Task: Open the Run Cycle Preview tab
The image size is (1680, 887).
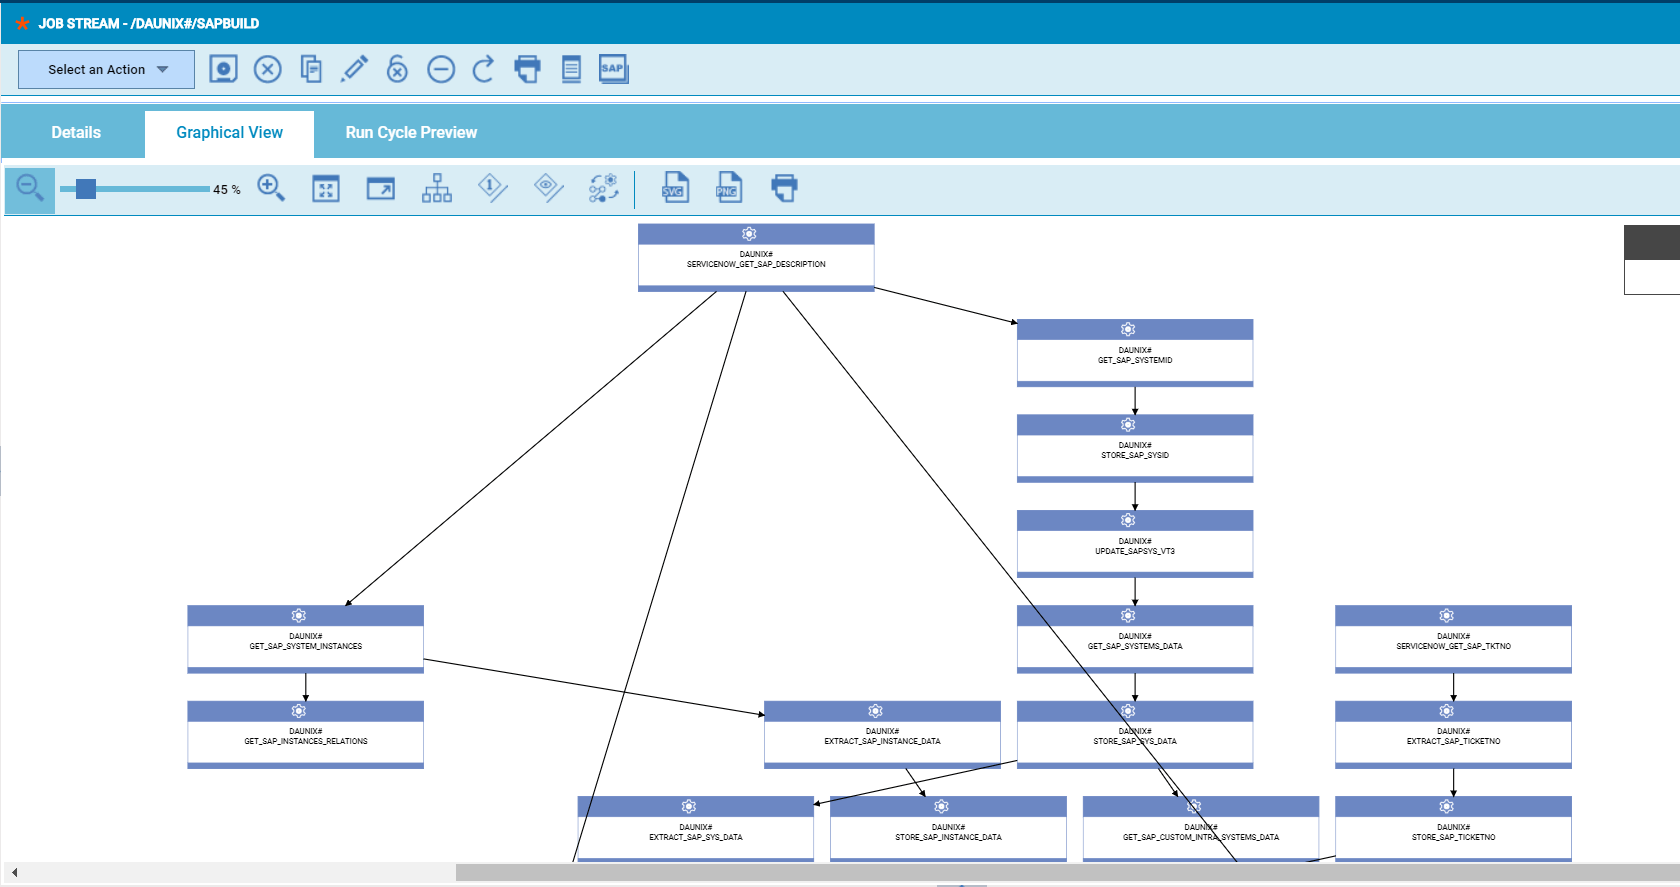Action: click(x=411, y=133)
